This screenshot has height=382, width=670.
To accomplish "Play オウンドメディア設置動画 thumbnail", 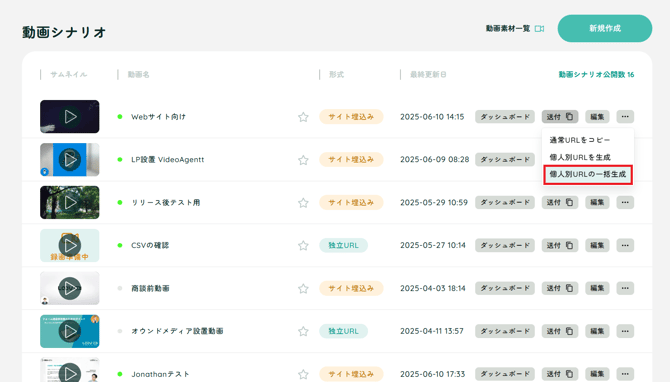I will click(70, 331).
